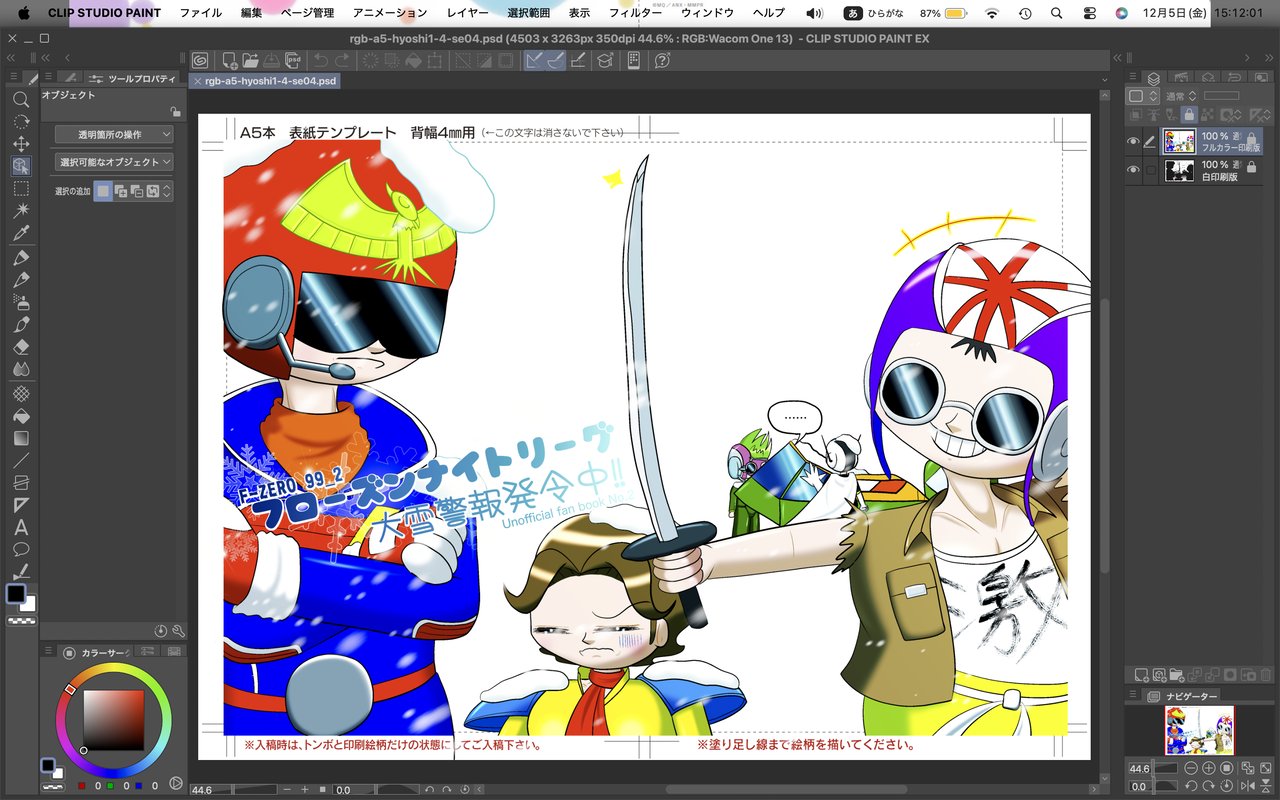Export as PSD from command bar
This screenshot has width=1280, height=800.
pos(294,61)
